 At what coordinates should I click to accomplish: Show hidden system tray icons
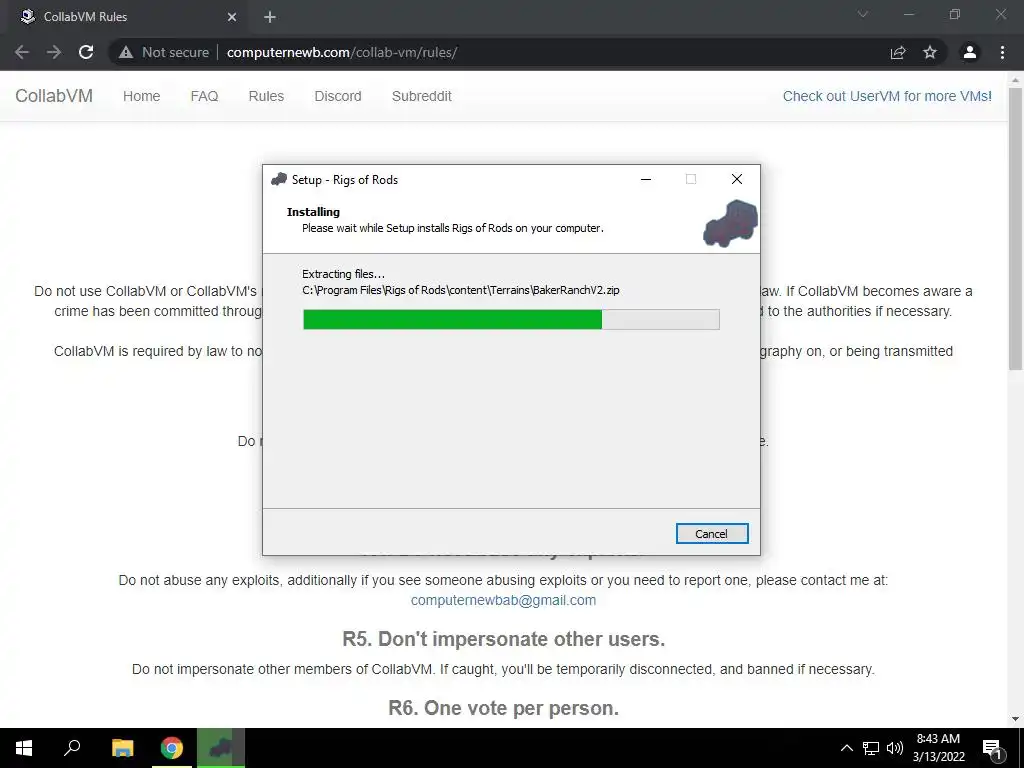pyautogui.click(x=846, y=748)
